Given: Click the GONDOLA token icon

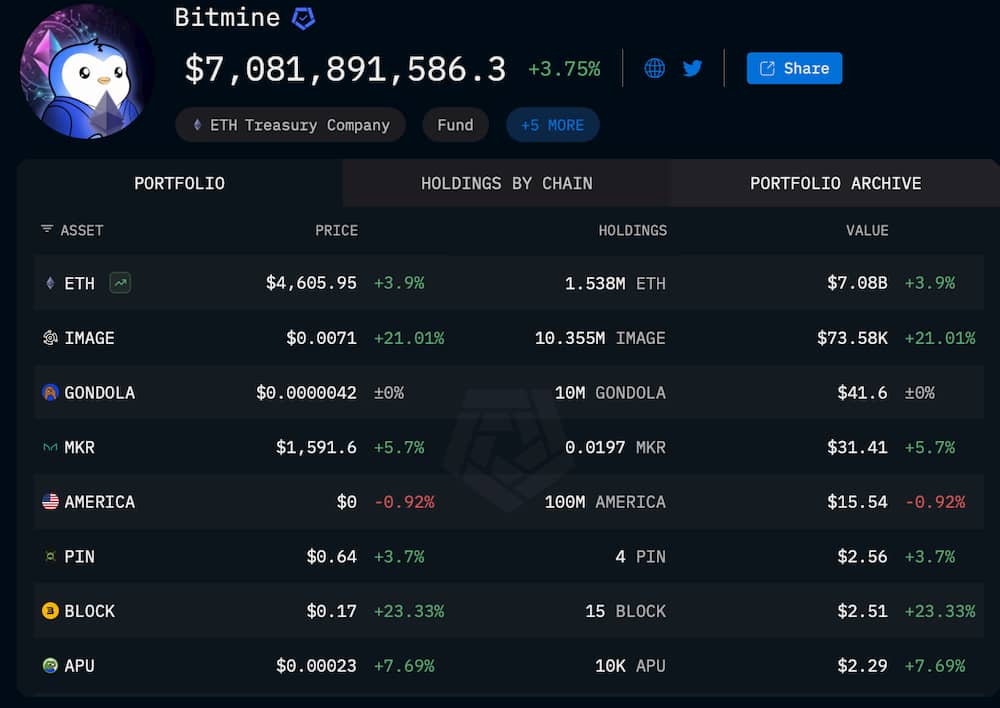Looking at the screenshot, I should pos(50,393).
